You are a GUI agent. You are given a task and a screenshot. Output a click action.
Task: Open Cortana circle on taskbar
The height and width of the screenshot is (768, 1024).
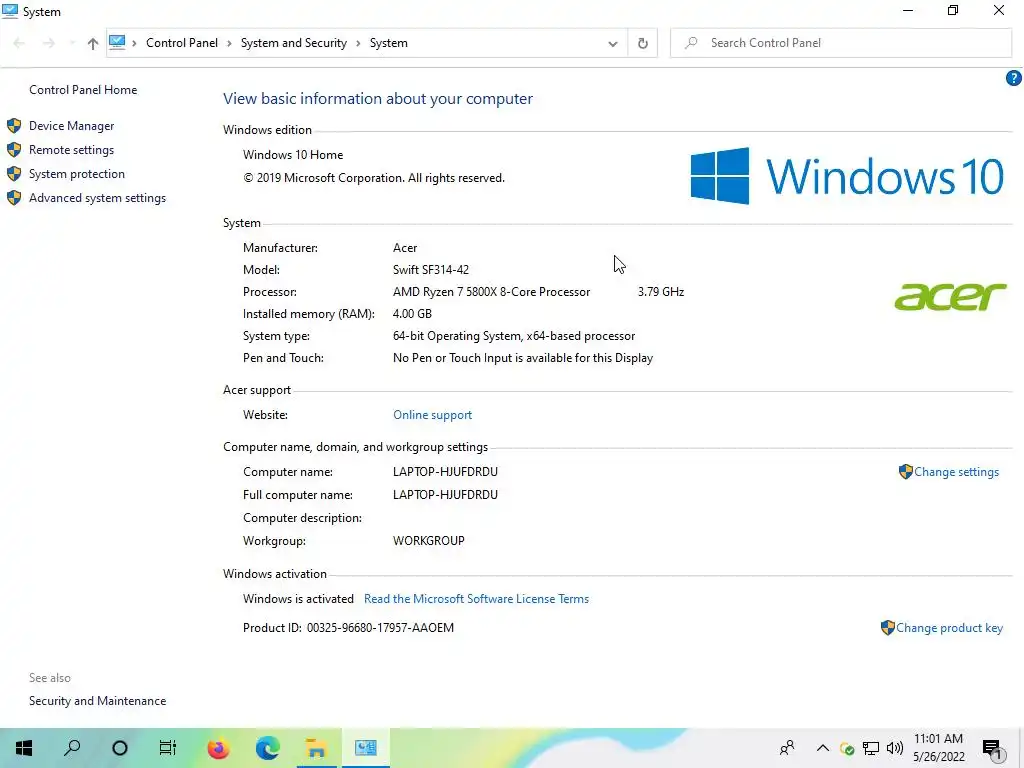coord(120,748)
